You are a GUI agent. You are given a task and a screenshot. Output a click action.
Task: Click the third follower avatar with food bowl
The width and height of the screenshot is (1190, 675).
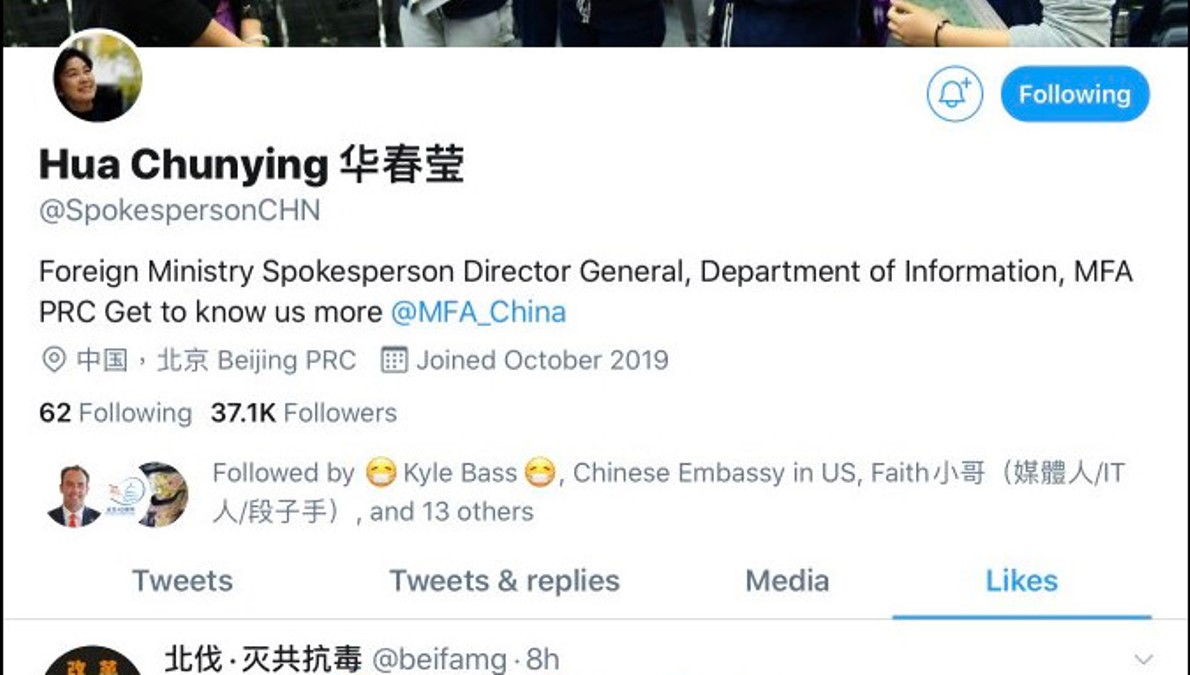(163, 495)
